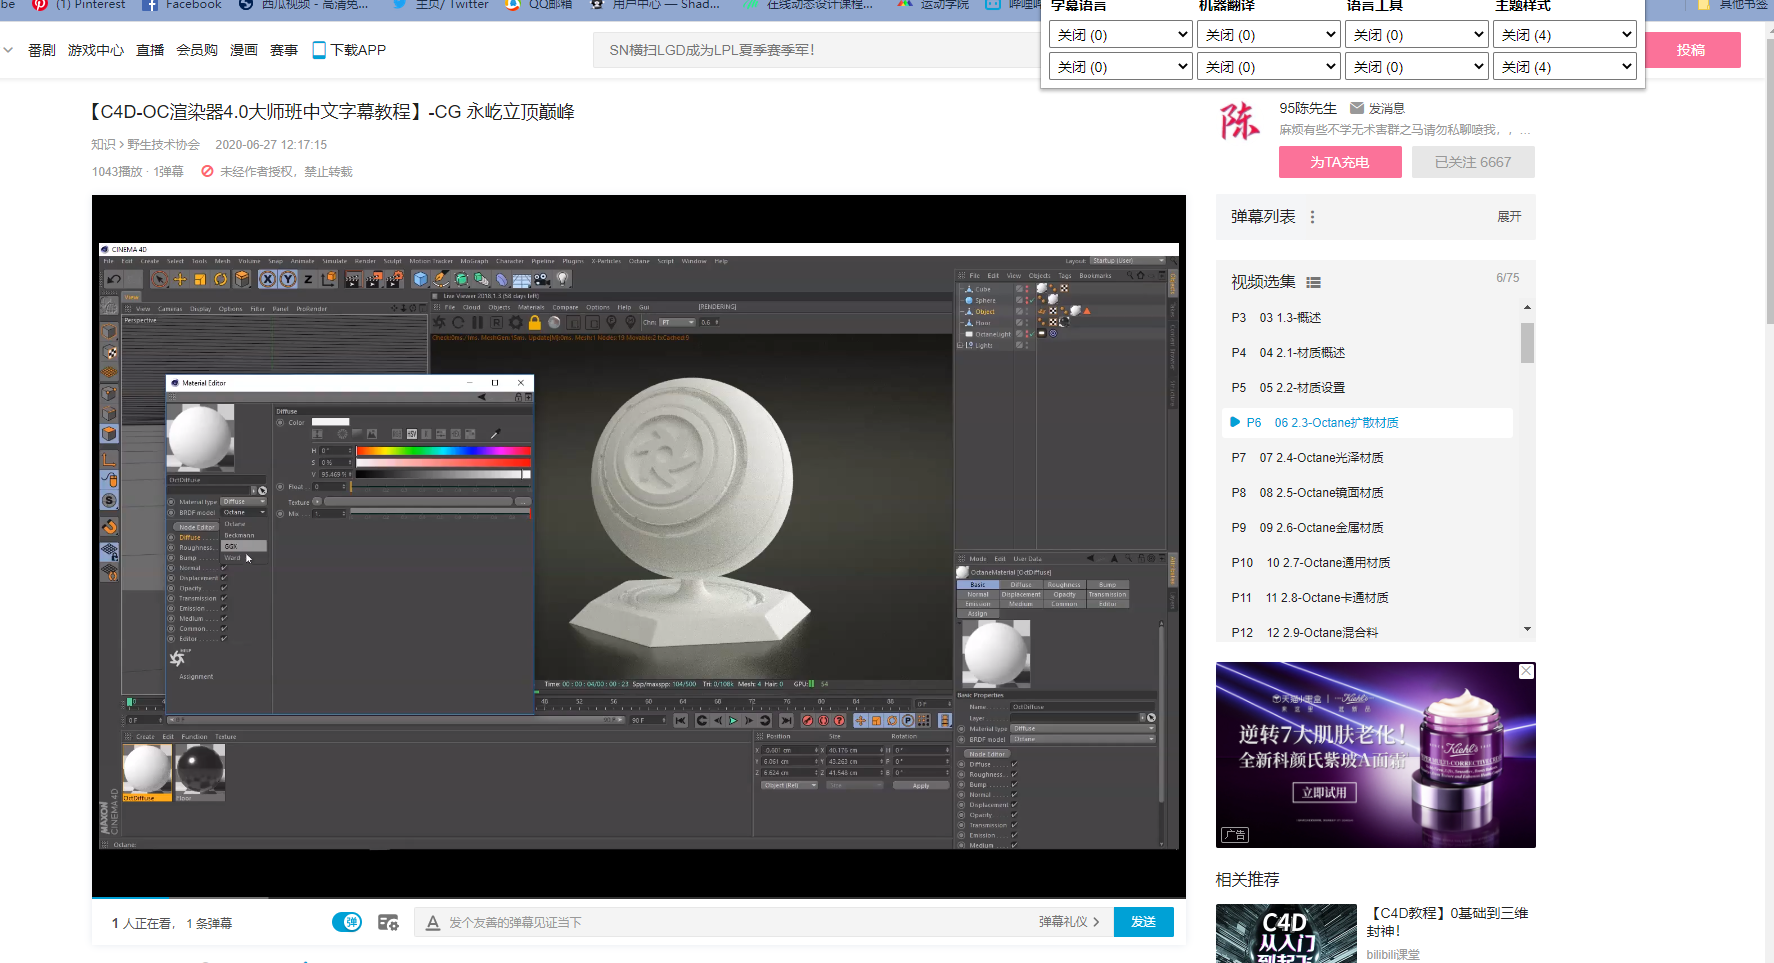This screenshot has width=1774, height=963.
Task: Open the danmaku settings gear icon
Action: (x=388, y=922)
